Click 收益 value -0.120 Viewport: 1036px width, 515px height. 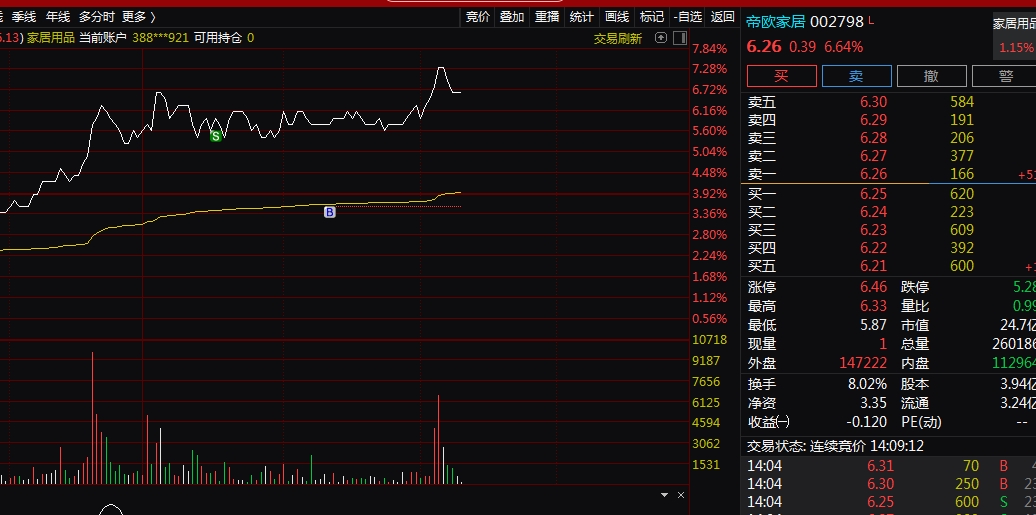click(866, 422)
